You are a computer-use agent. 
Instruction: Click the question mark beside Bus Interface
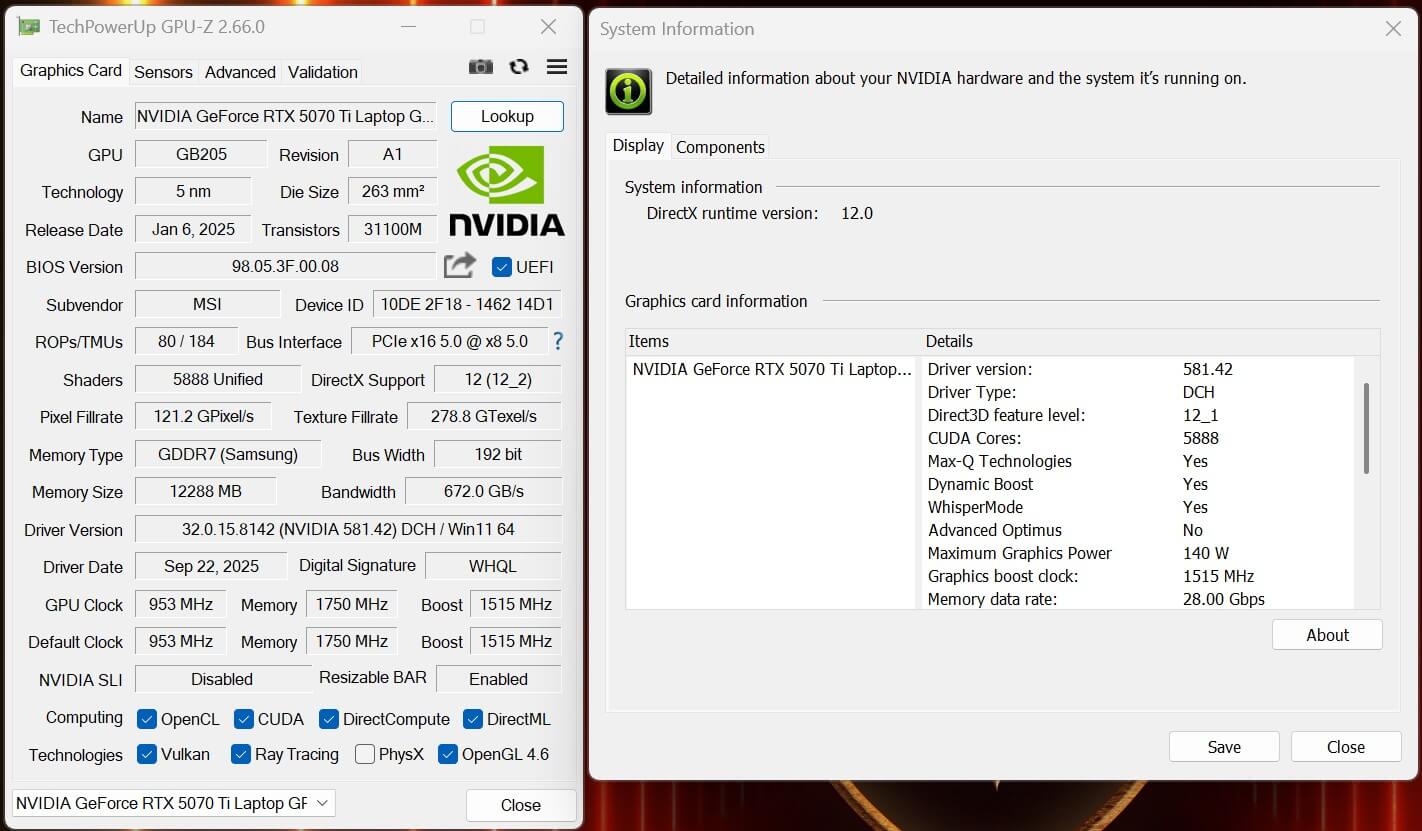pyautogui.click(x=557, y=341)
